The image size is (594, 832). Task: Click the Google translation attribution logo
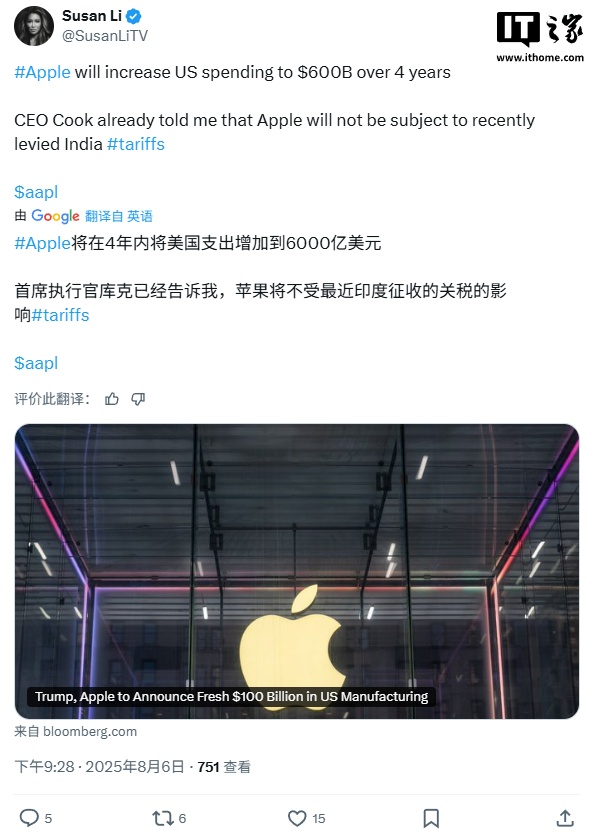pos(55,216)
